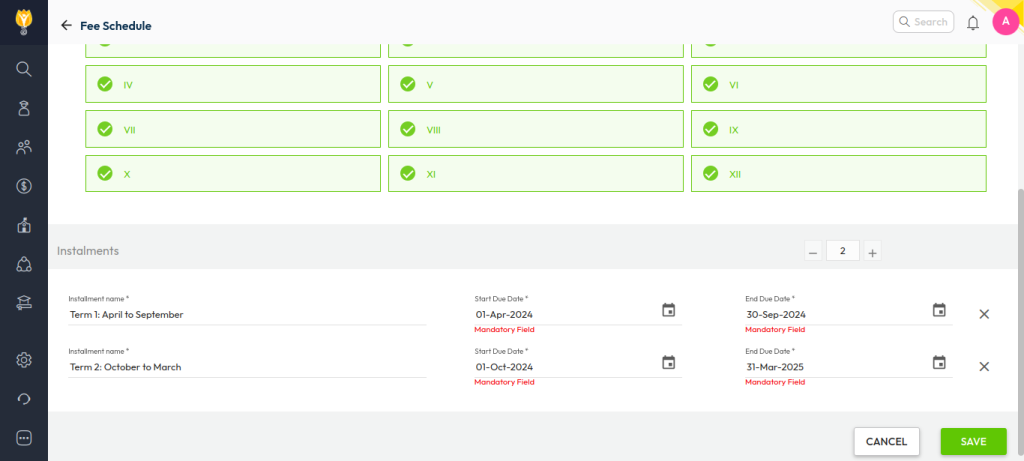This screenshot has height=461, width=1024.
Task: Open the graduation cap icon in sidebar
Action: 24,303
